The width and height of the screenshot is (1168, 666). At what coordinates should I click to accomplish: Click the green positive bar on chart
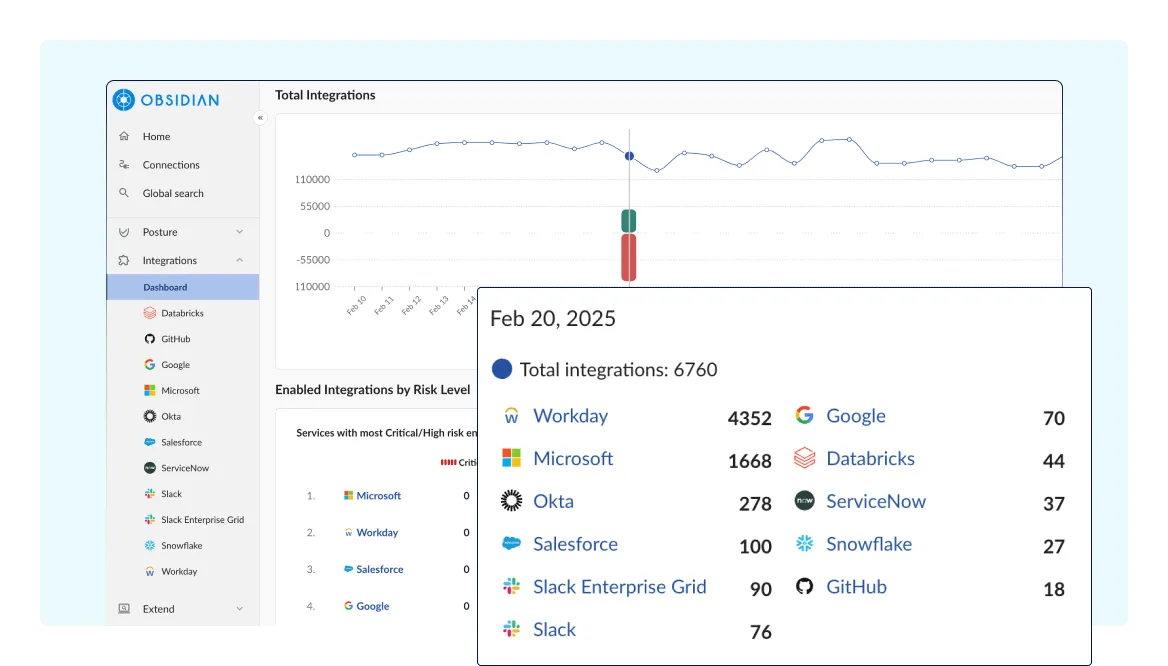click(x=629, y=221)
